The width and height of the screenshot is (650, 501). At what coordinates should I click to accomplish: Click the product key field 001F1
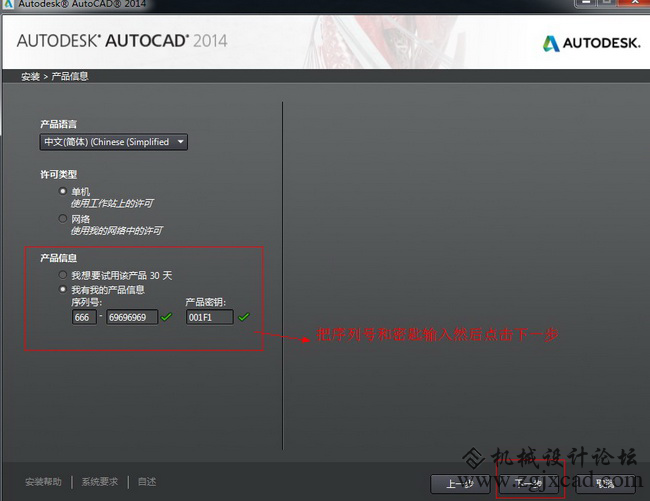point(209,317)
